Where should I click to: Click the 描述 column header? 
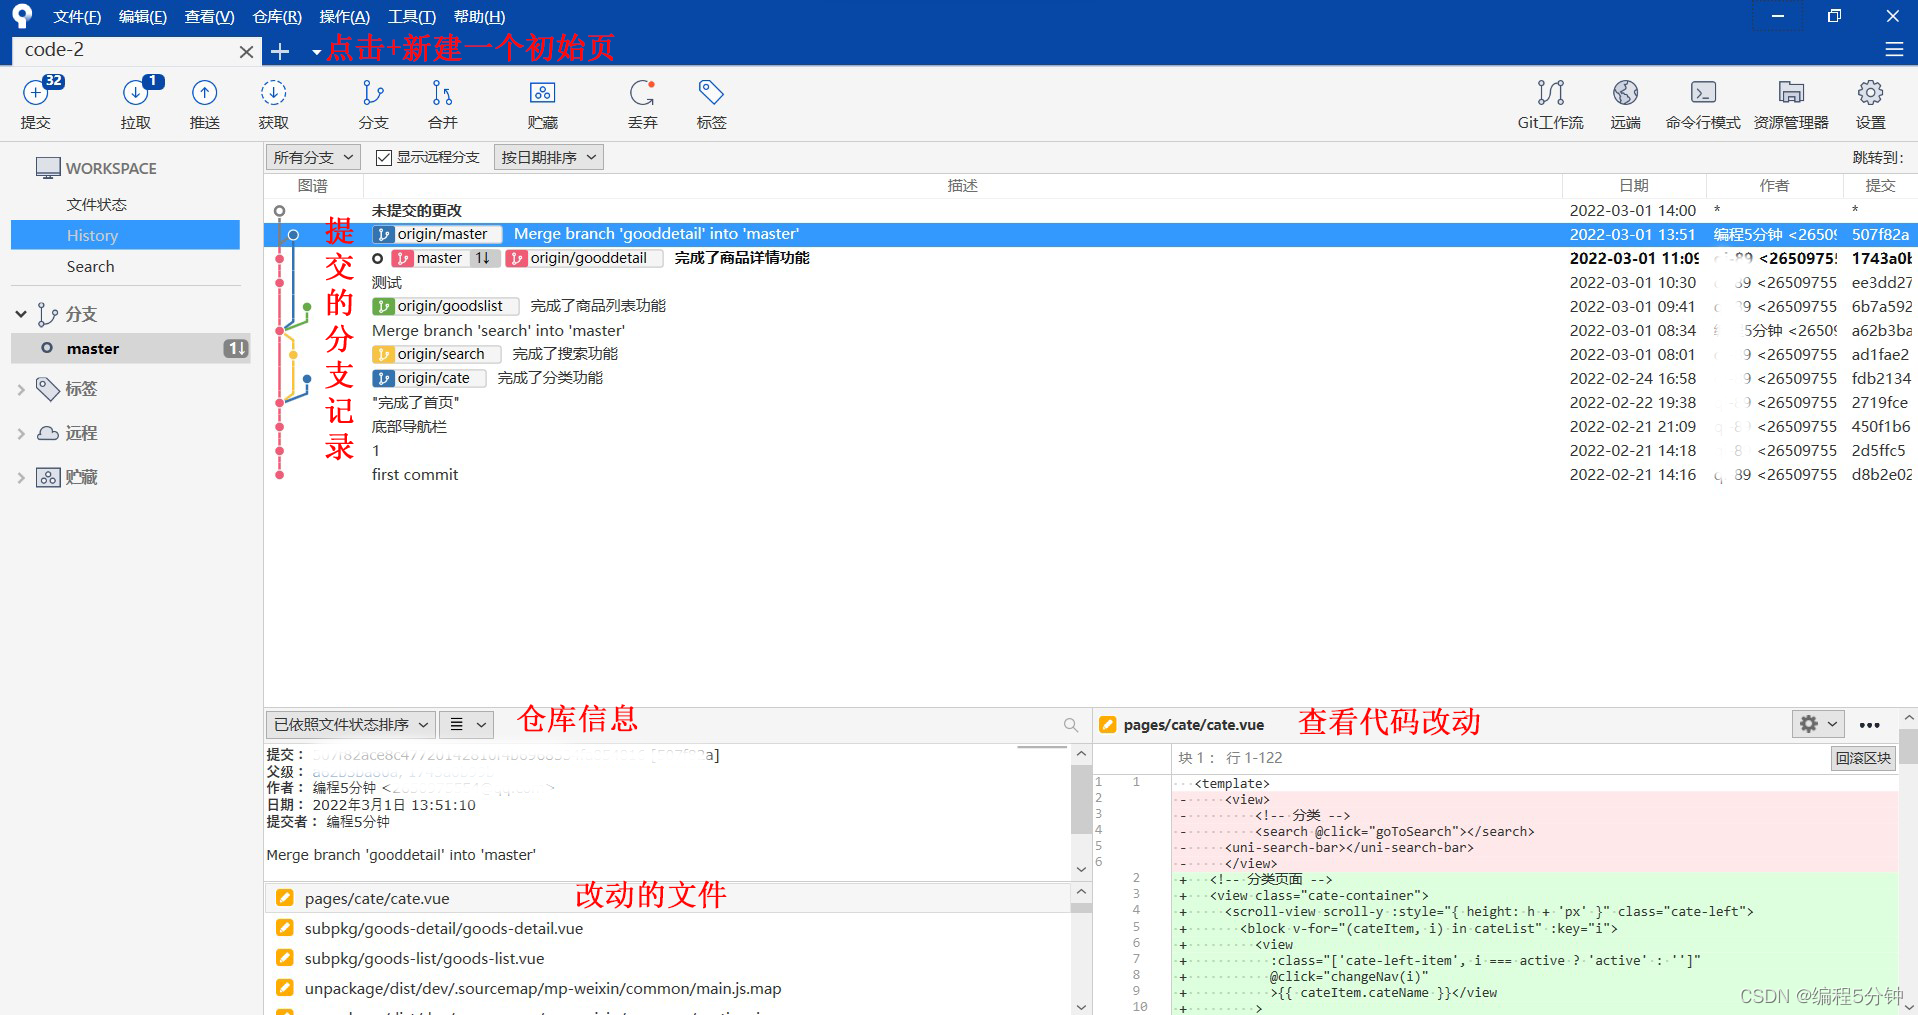[x=962, y=186]
